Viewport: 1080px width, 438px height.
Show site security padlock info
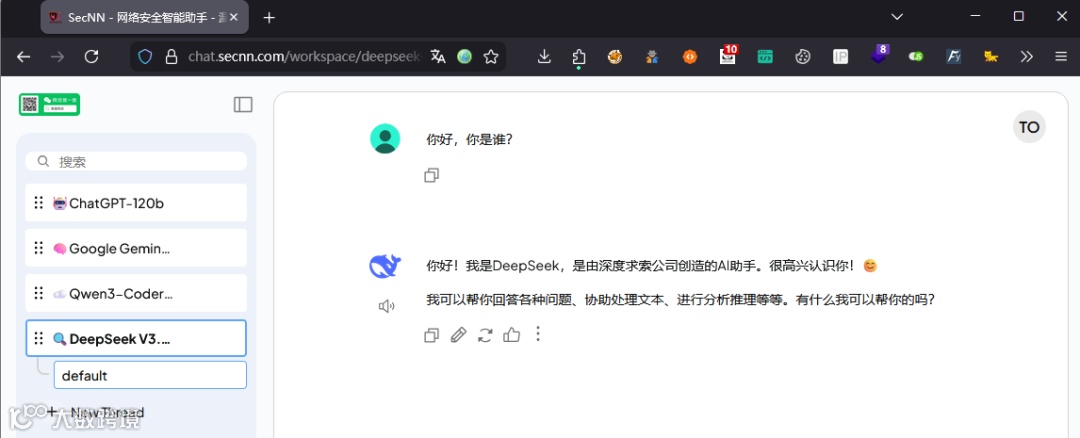pyautogui.click(x=172, y=57)
